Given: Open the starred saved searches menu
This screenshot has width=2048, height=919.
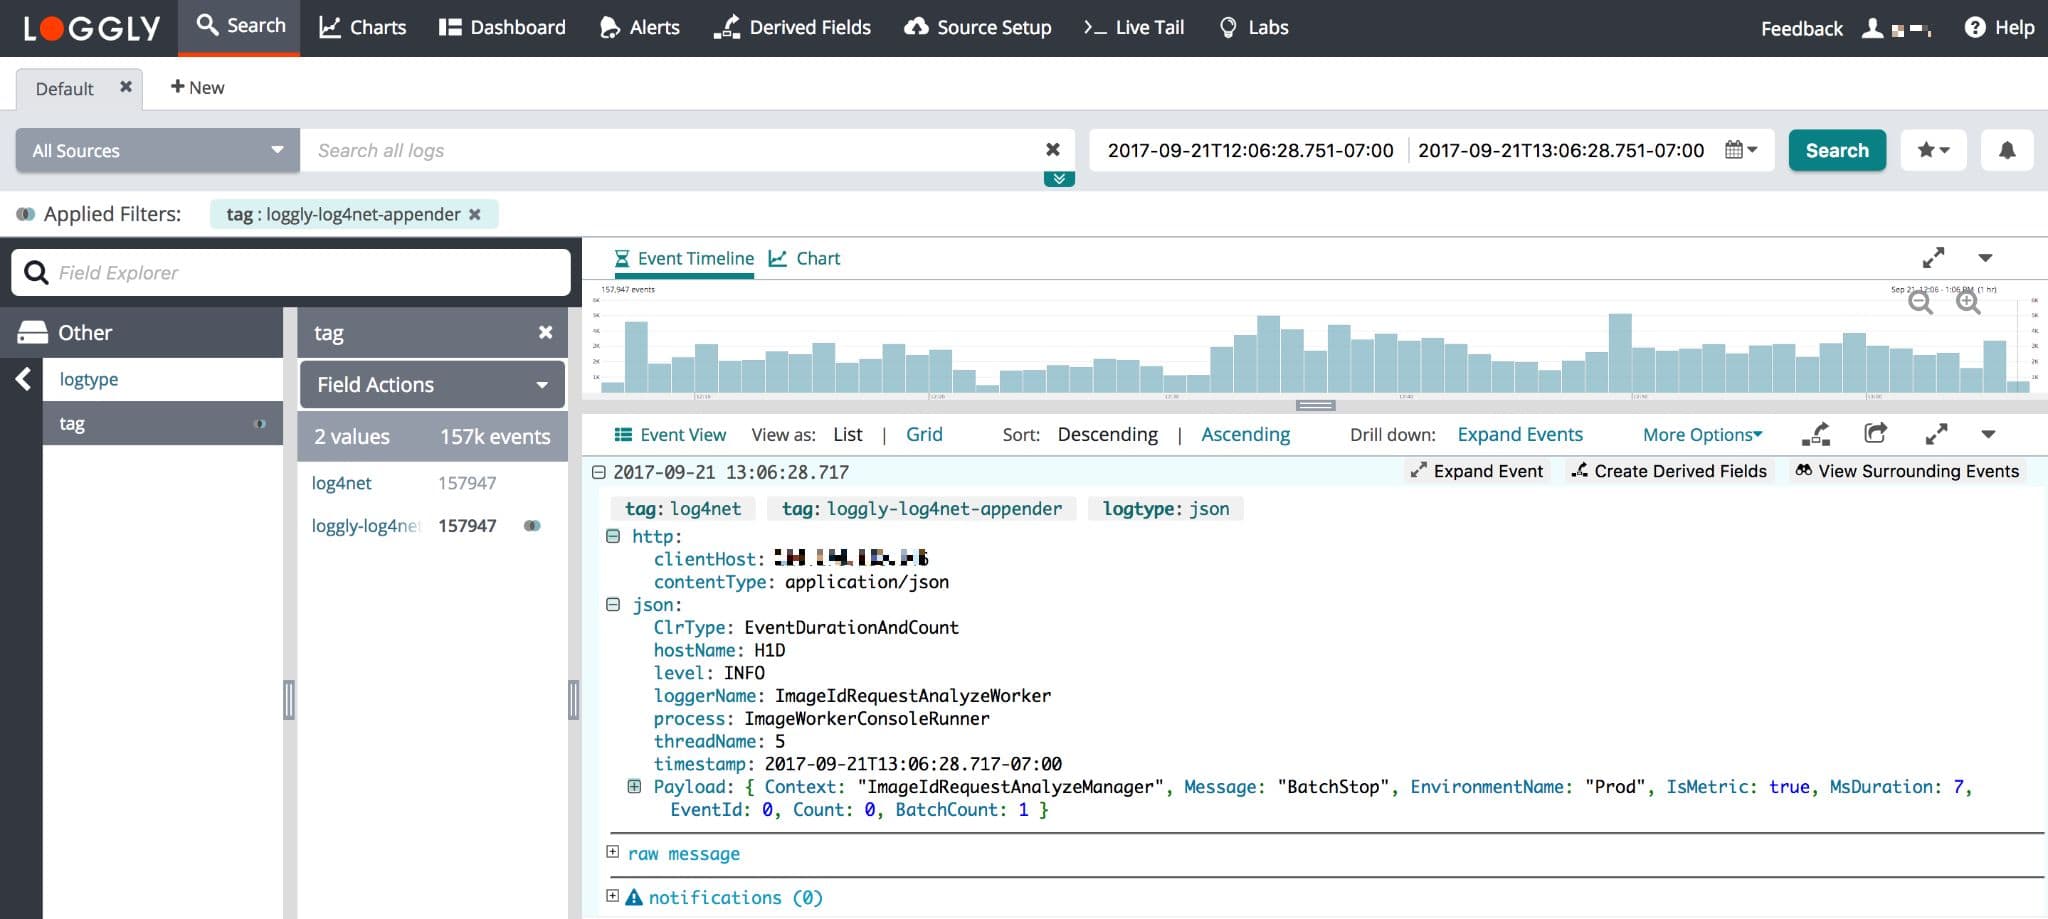Looking at the screenshot, I should click(x=1933, y=150).
